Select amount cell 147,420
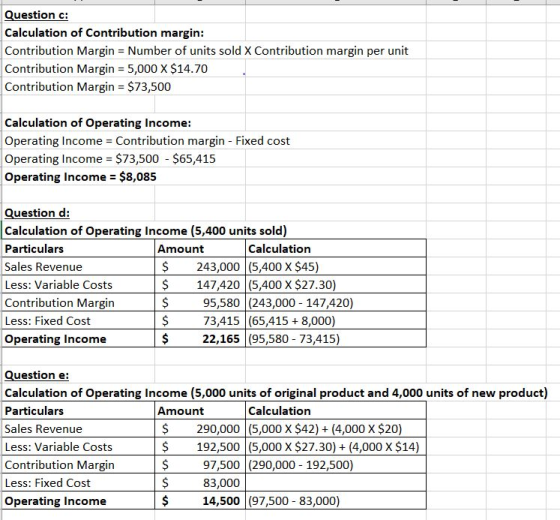560x520 pixels. (x=200, y=285)
